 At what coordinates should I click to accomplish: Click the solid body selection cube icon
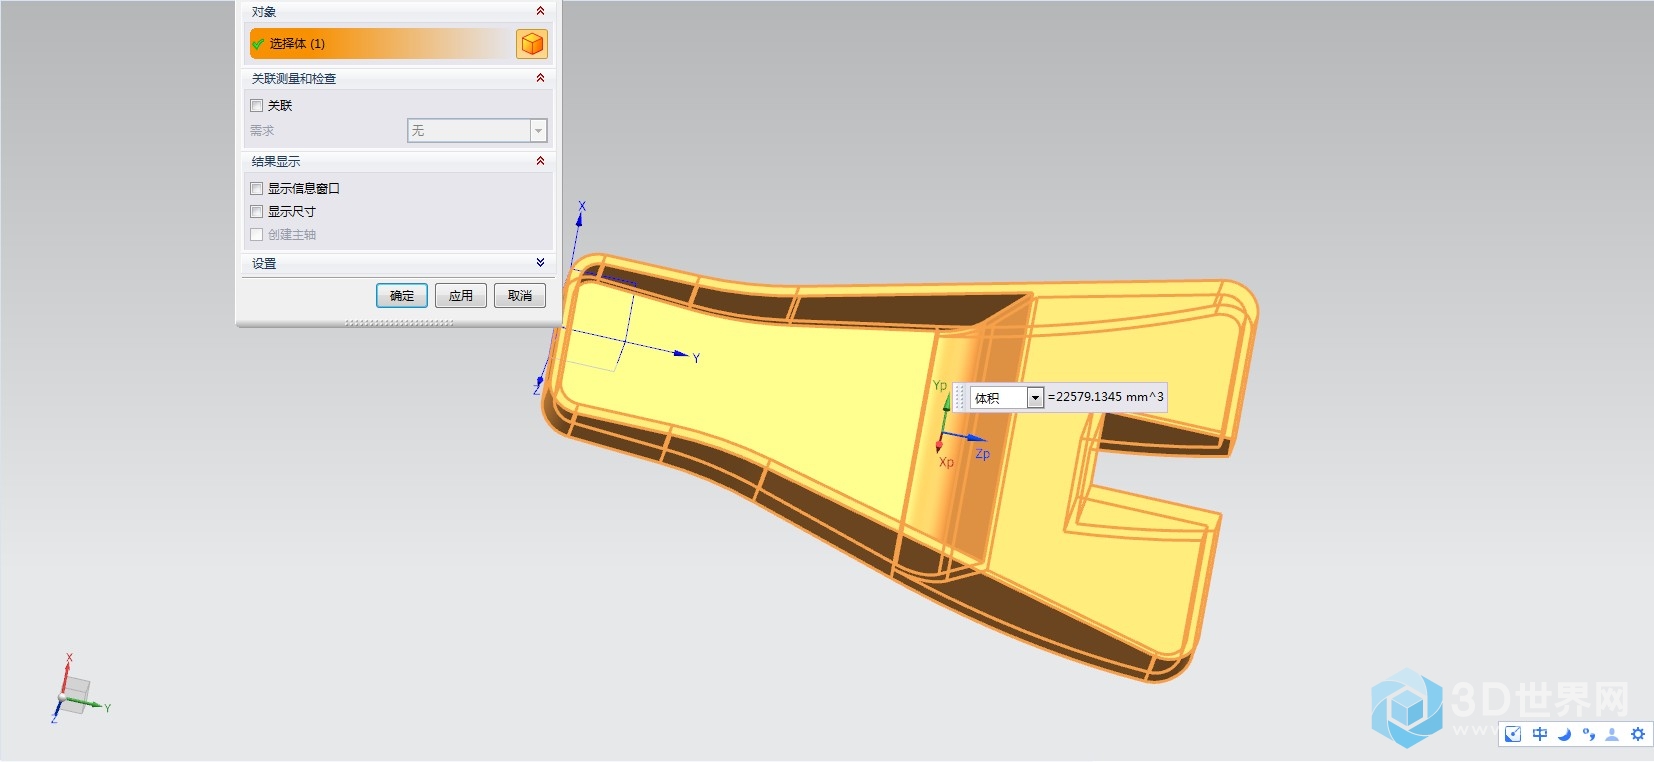tap(532, 44)
